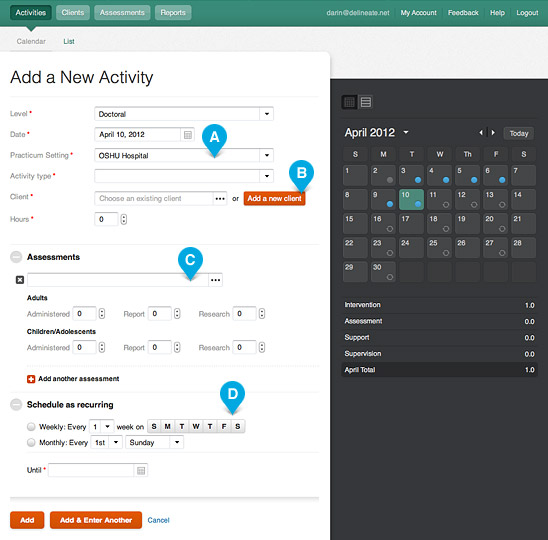Browse existing clients with ellipsis button
Screen dimensions: 548x540
click(220, 199)
